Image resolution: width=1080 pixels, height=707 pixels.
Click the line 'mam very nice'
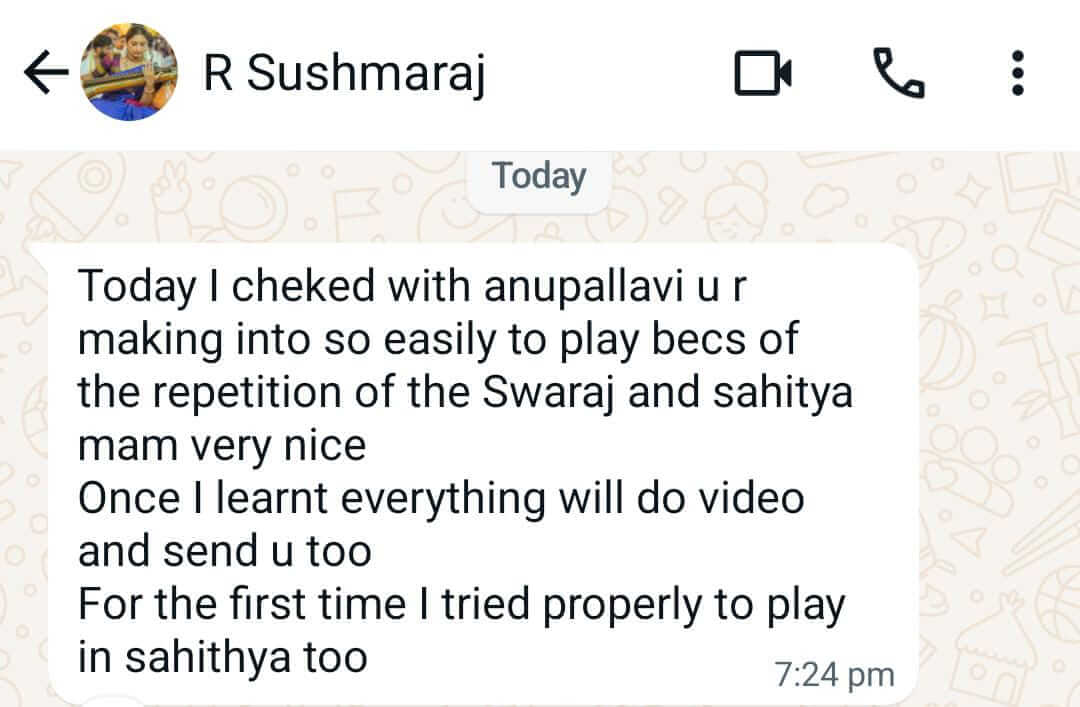[222, 446]
